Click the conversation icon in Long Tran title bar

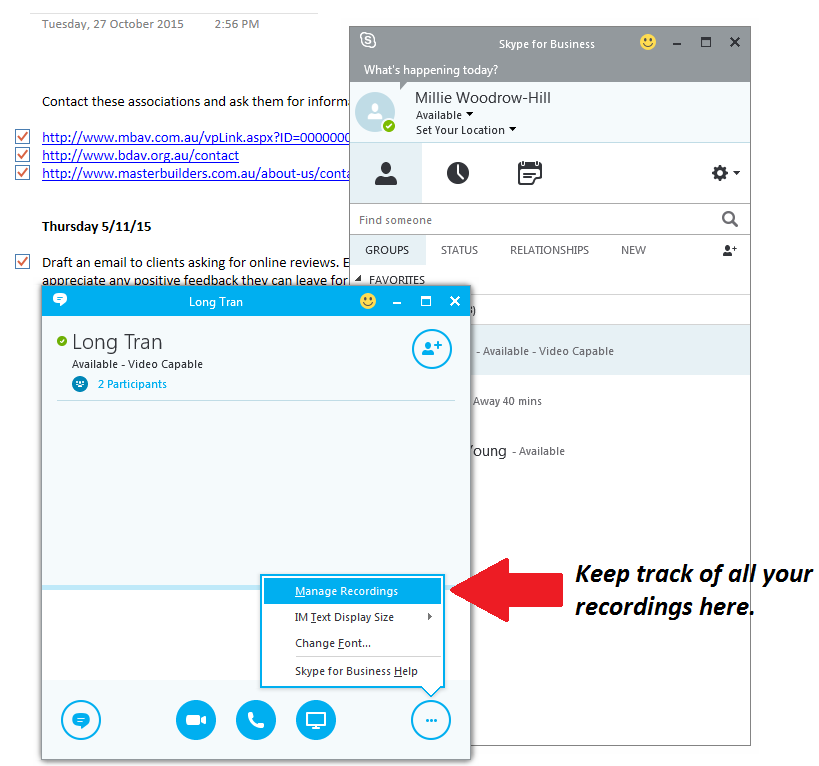[60, 300]
